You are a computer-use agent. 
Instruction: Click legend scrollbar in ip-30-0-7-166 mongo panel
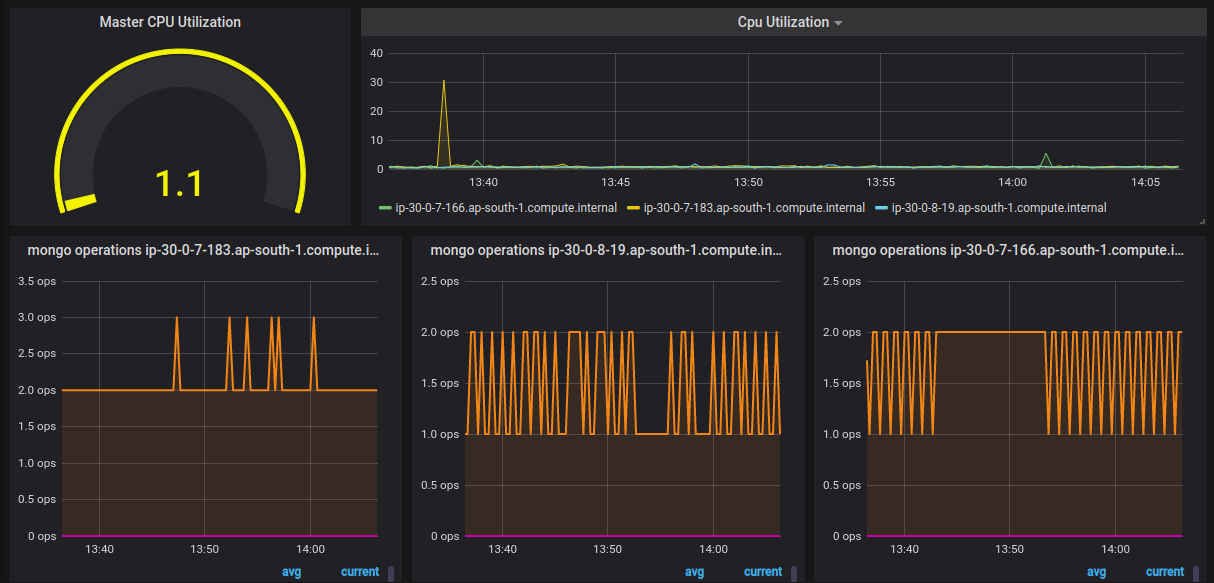coord(1195,573)
